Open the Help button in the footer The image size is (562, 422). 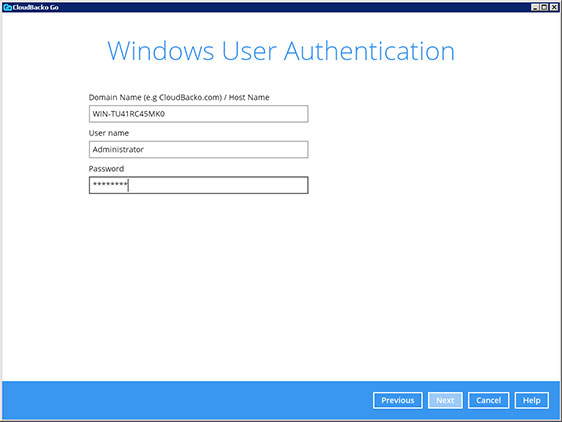pyautogui.click(x=532, y=400)
